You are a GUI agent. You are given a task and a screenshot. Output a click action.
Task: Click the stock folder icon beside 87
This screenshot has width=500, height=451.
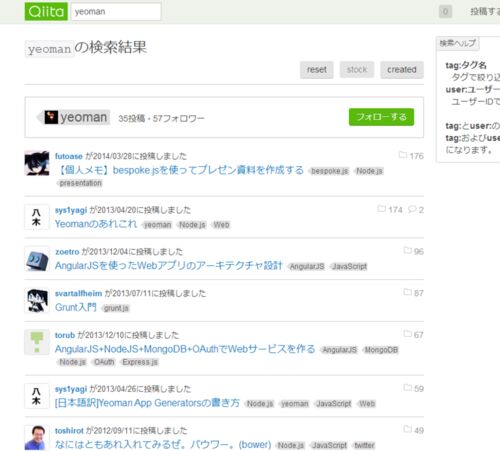[x=407, y=292]
